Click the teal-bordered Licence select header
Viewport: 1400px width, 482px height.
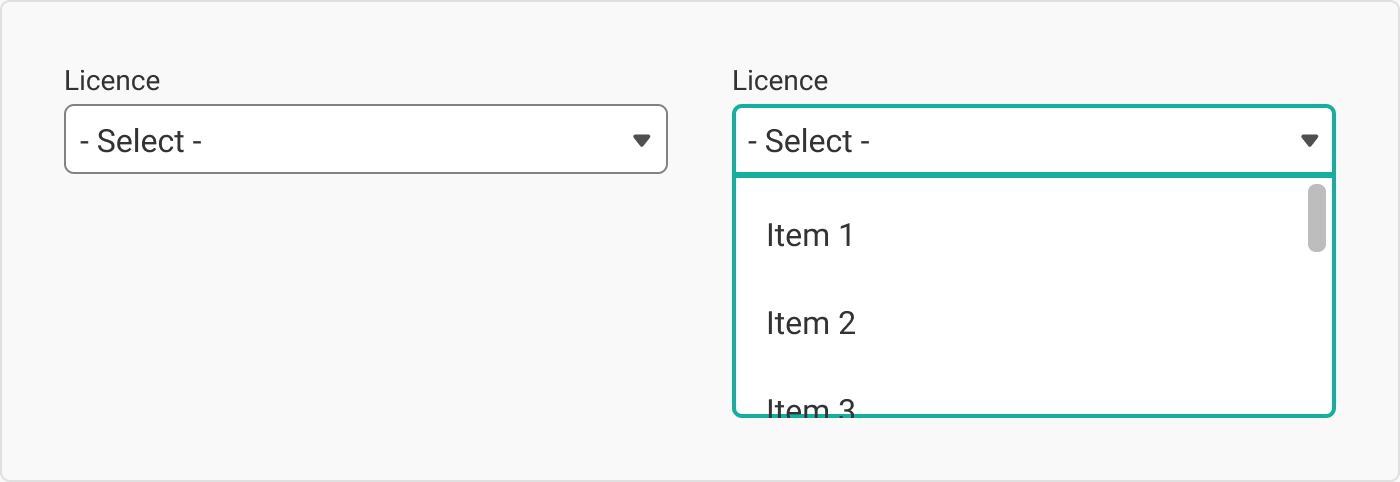point(1033,140)
